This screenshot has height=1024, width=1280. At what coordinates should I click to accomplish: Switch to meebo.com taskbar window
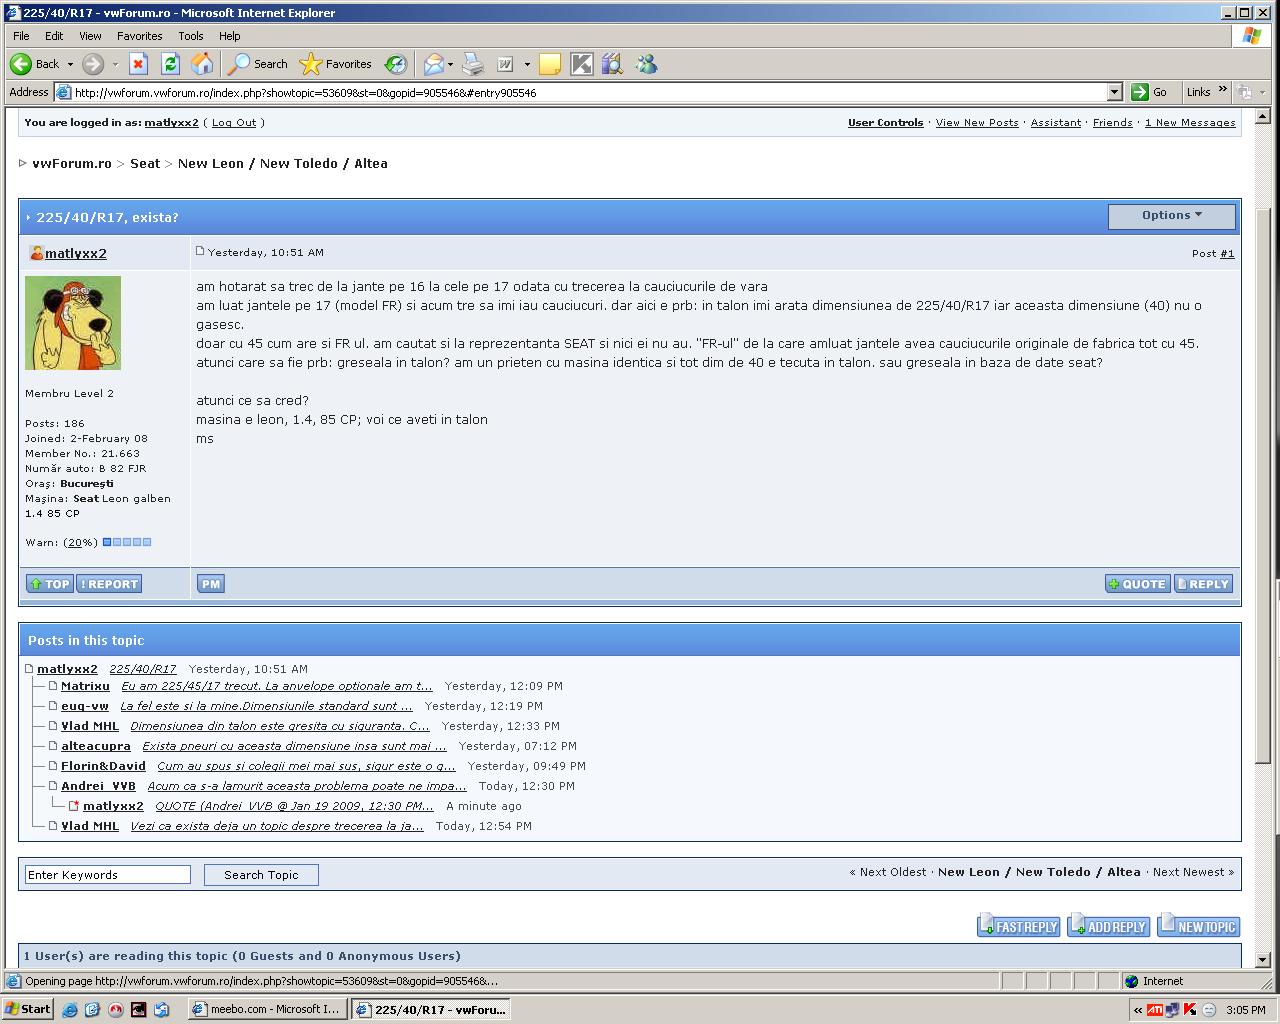267,1009
